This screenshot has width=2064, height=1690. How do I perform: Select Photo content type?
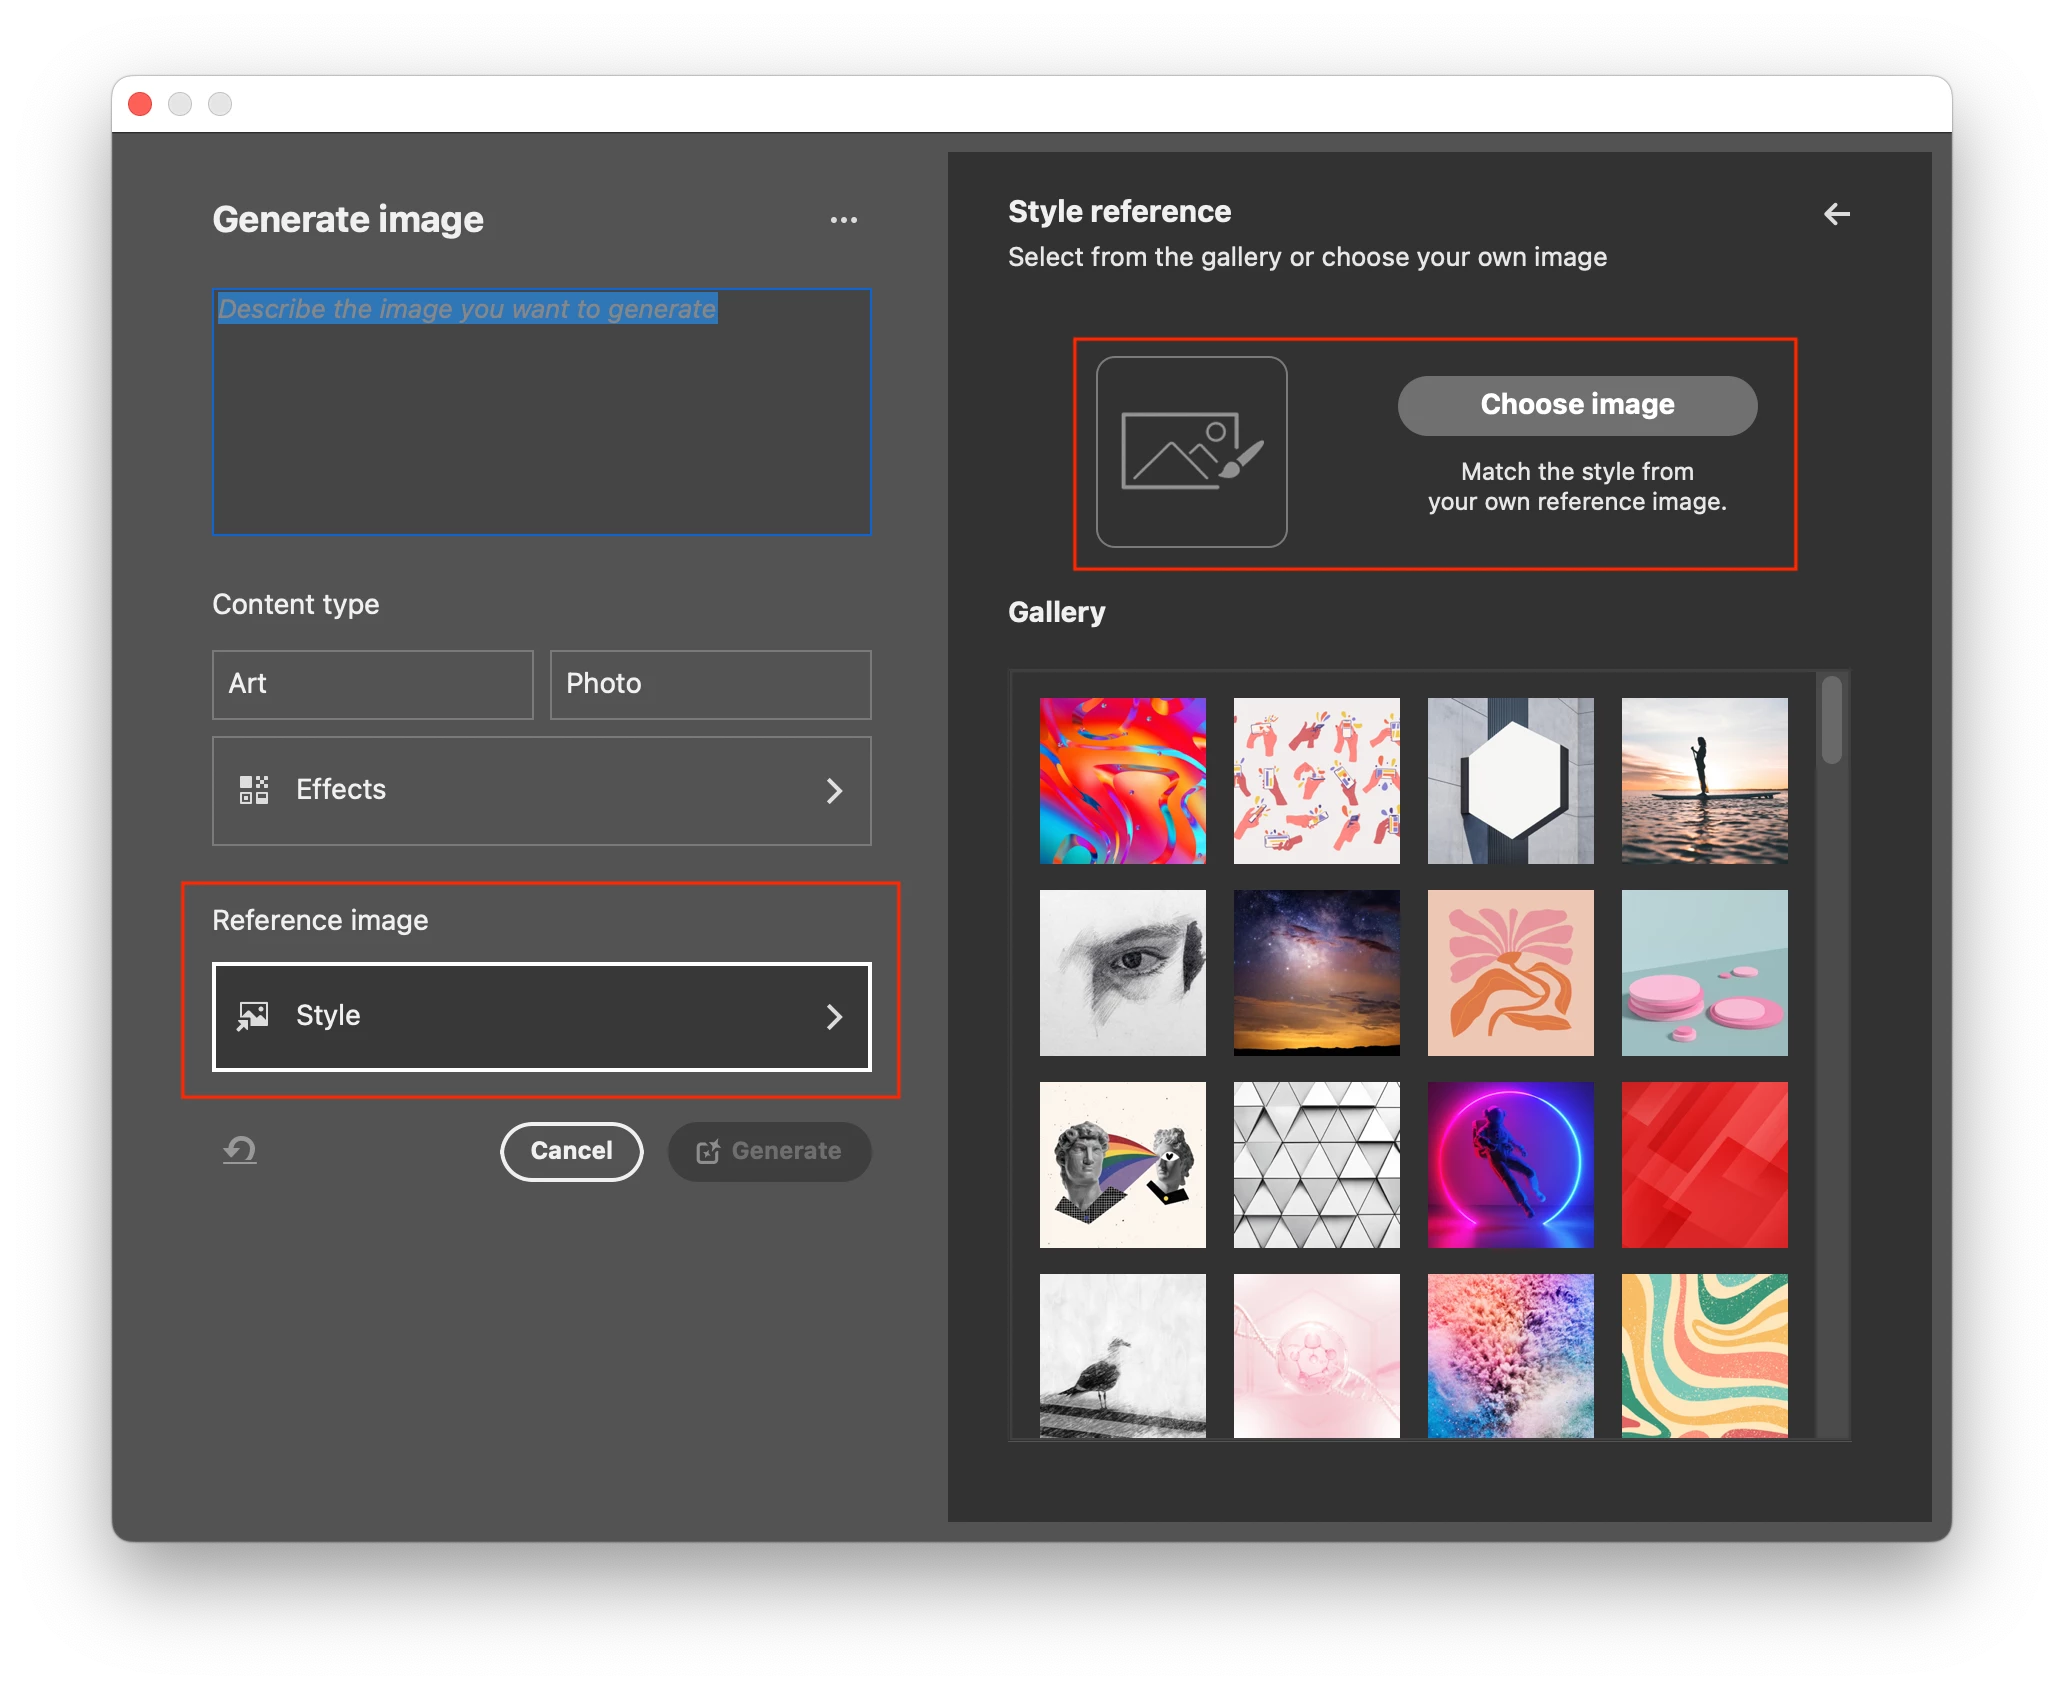coord(710,684)
